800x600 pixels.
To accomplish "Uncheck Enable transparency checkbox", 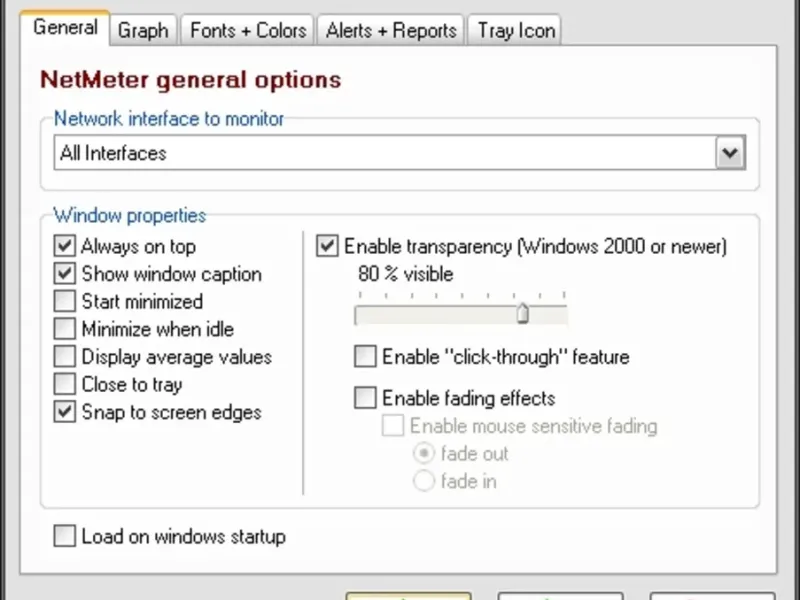I will pos(328,246).
